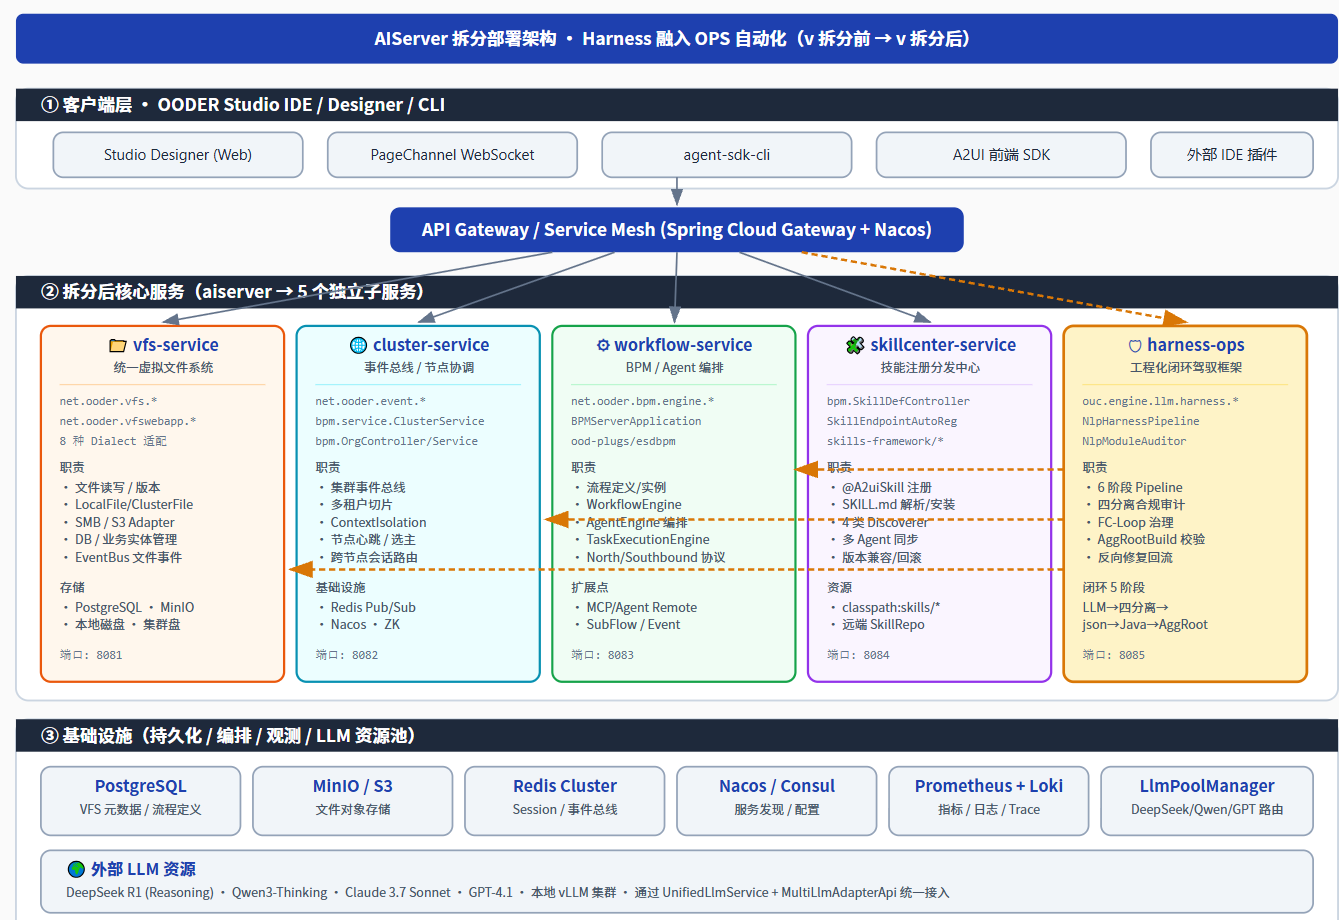Image resolution: width=1339 pixels, height=920 pixels.
Task: Click the text "SkillEndpointAutoReg"
Action: pyautogui.click(x=892, y=421)
